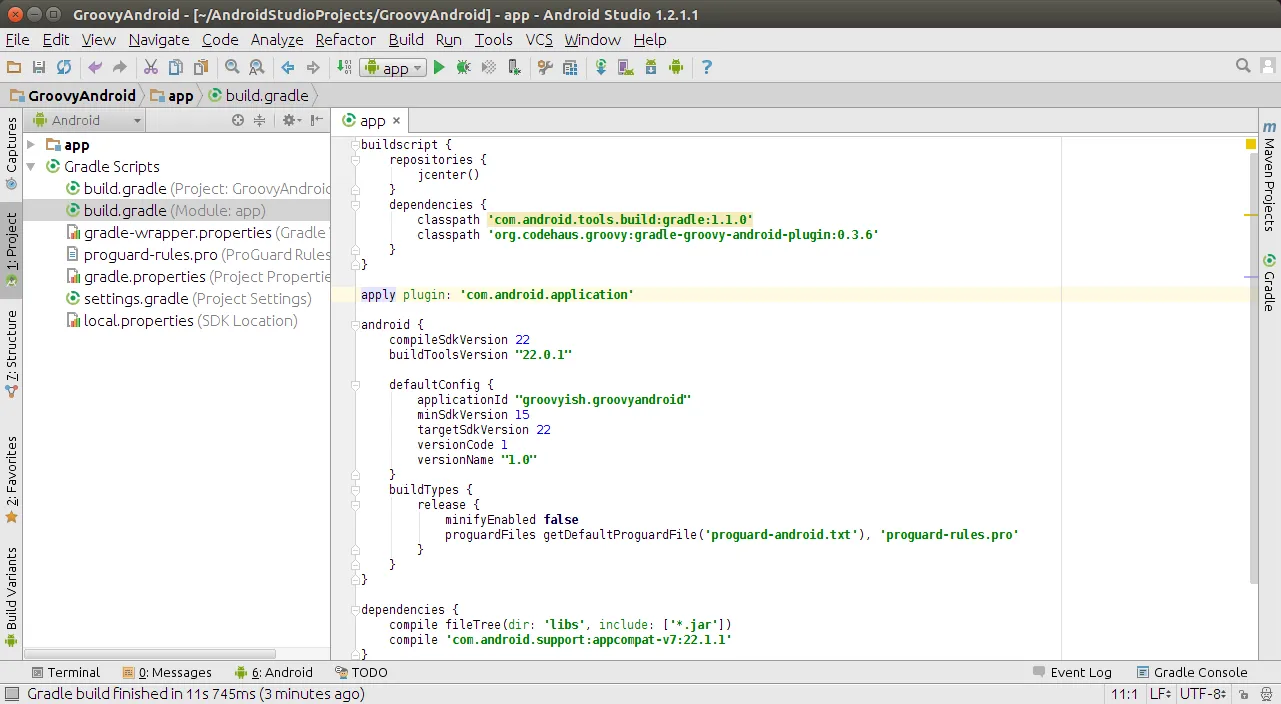
Task: Collapse all nodes in Project view
Action: pos(260,119)
